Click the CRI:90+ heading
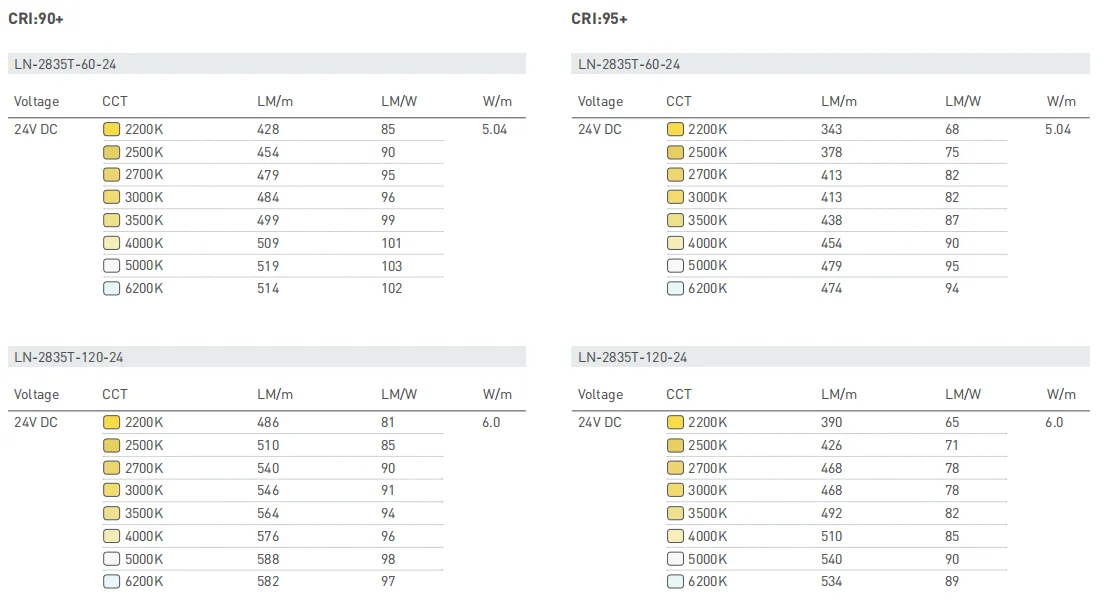This screenshot has width=1110, height=611. click(36, 19)
